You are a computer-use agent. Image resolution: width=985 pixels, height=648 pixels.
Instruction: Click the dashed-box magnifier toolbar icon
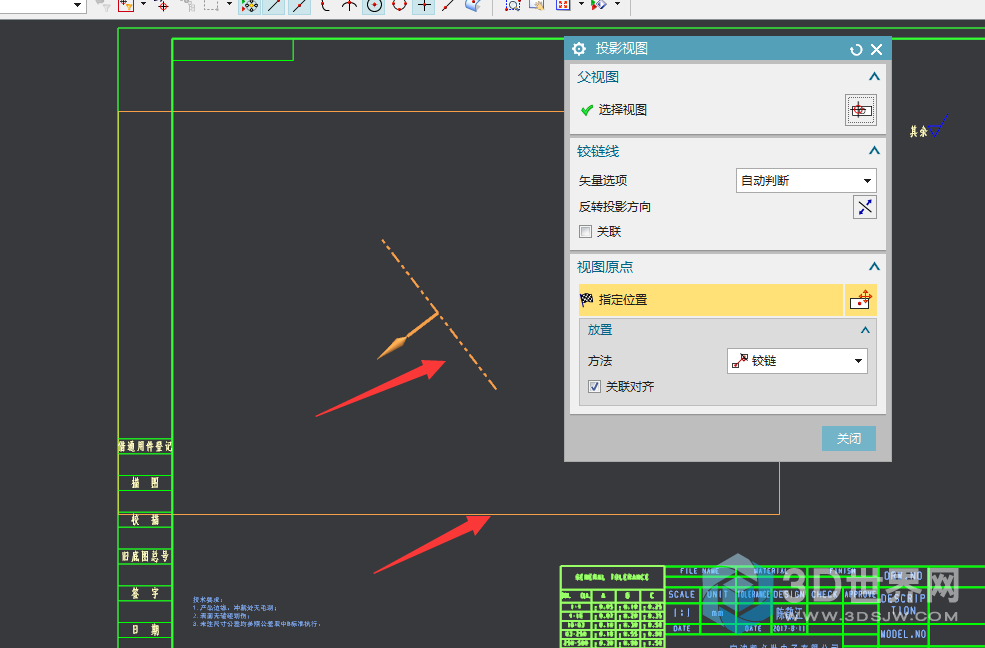[513, 6]
